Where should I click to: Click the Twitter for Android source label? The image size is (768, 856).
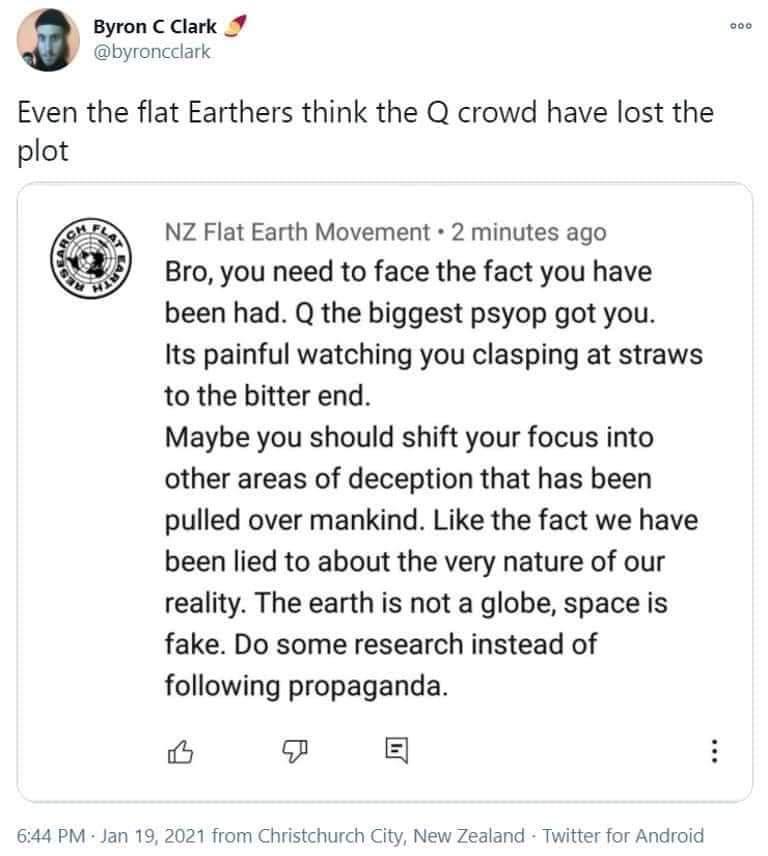(x=622, y=835)
